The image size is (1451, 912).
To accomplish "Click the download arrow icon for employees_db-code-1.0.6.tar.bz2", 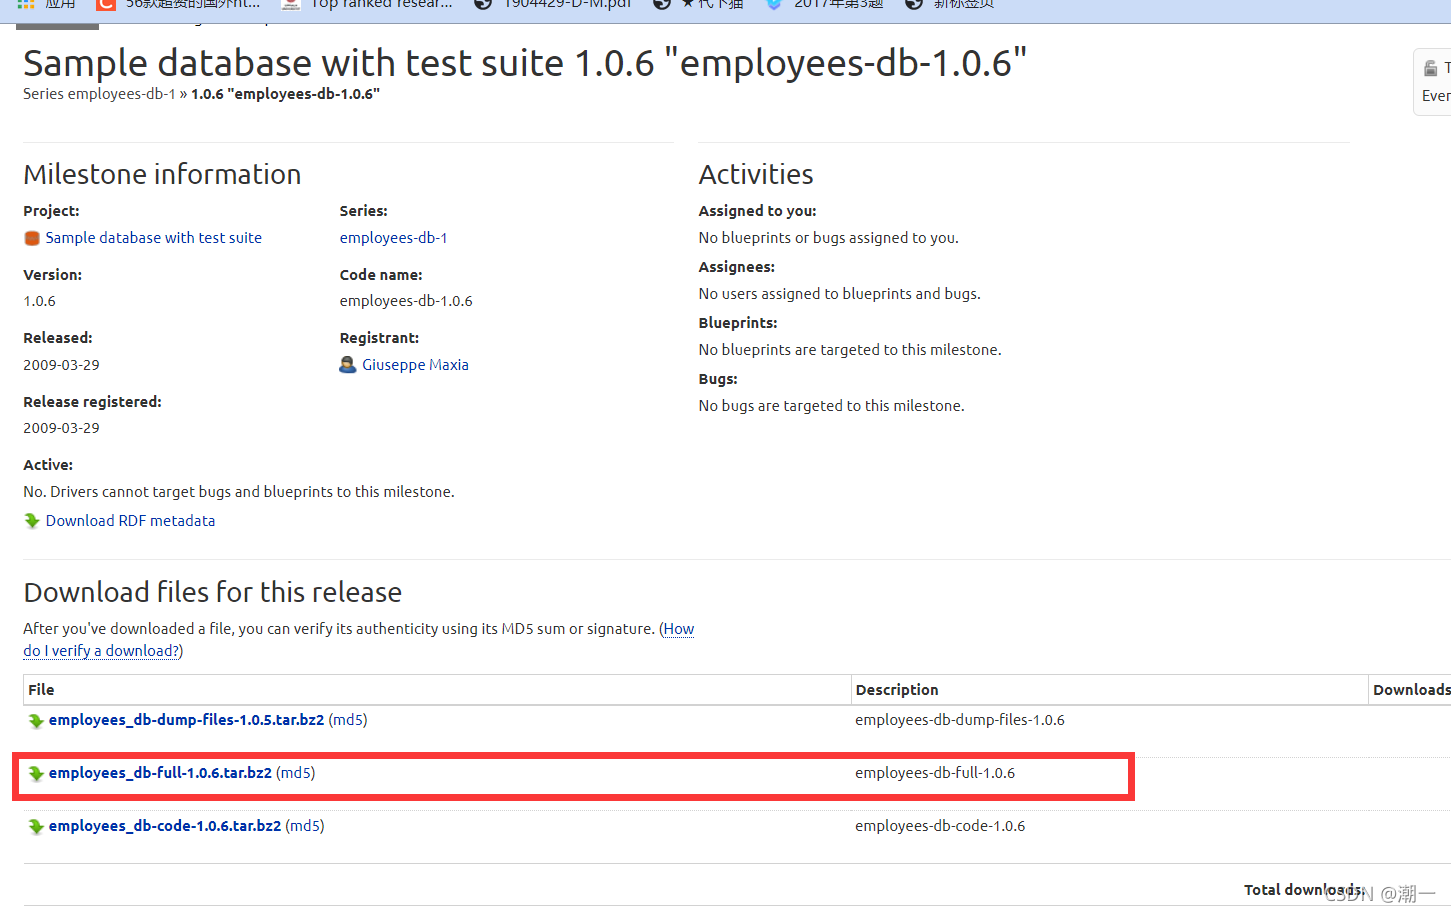I will click(36, 827).
